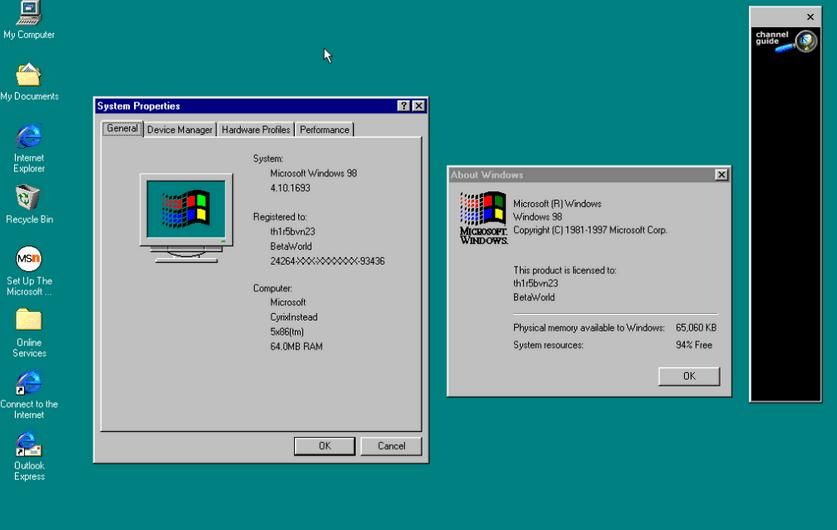Click 'Microsoft (R) Windows' text in About Windows
This screenshot has width=837, height=530.
(x=557, y=203)
